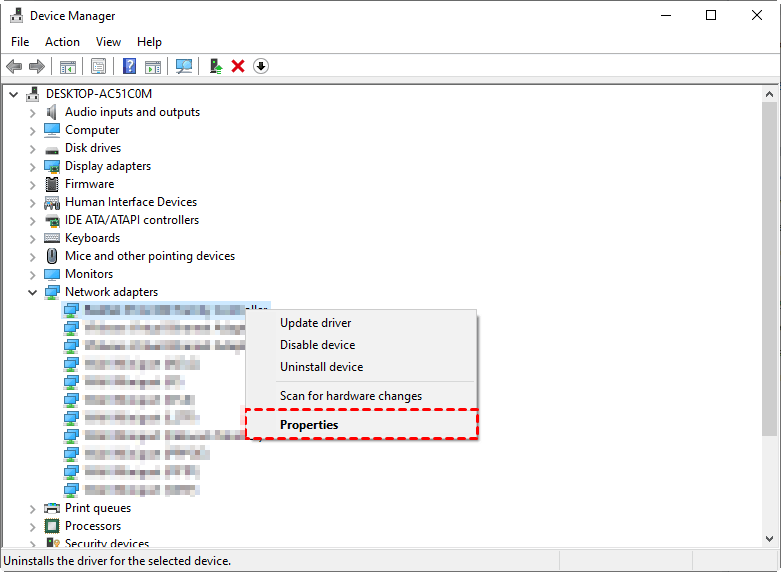Click the red X Uninstall device icon

click(238, 66)
